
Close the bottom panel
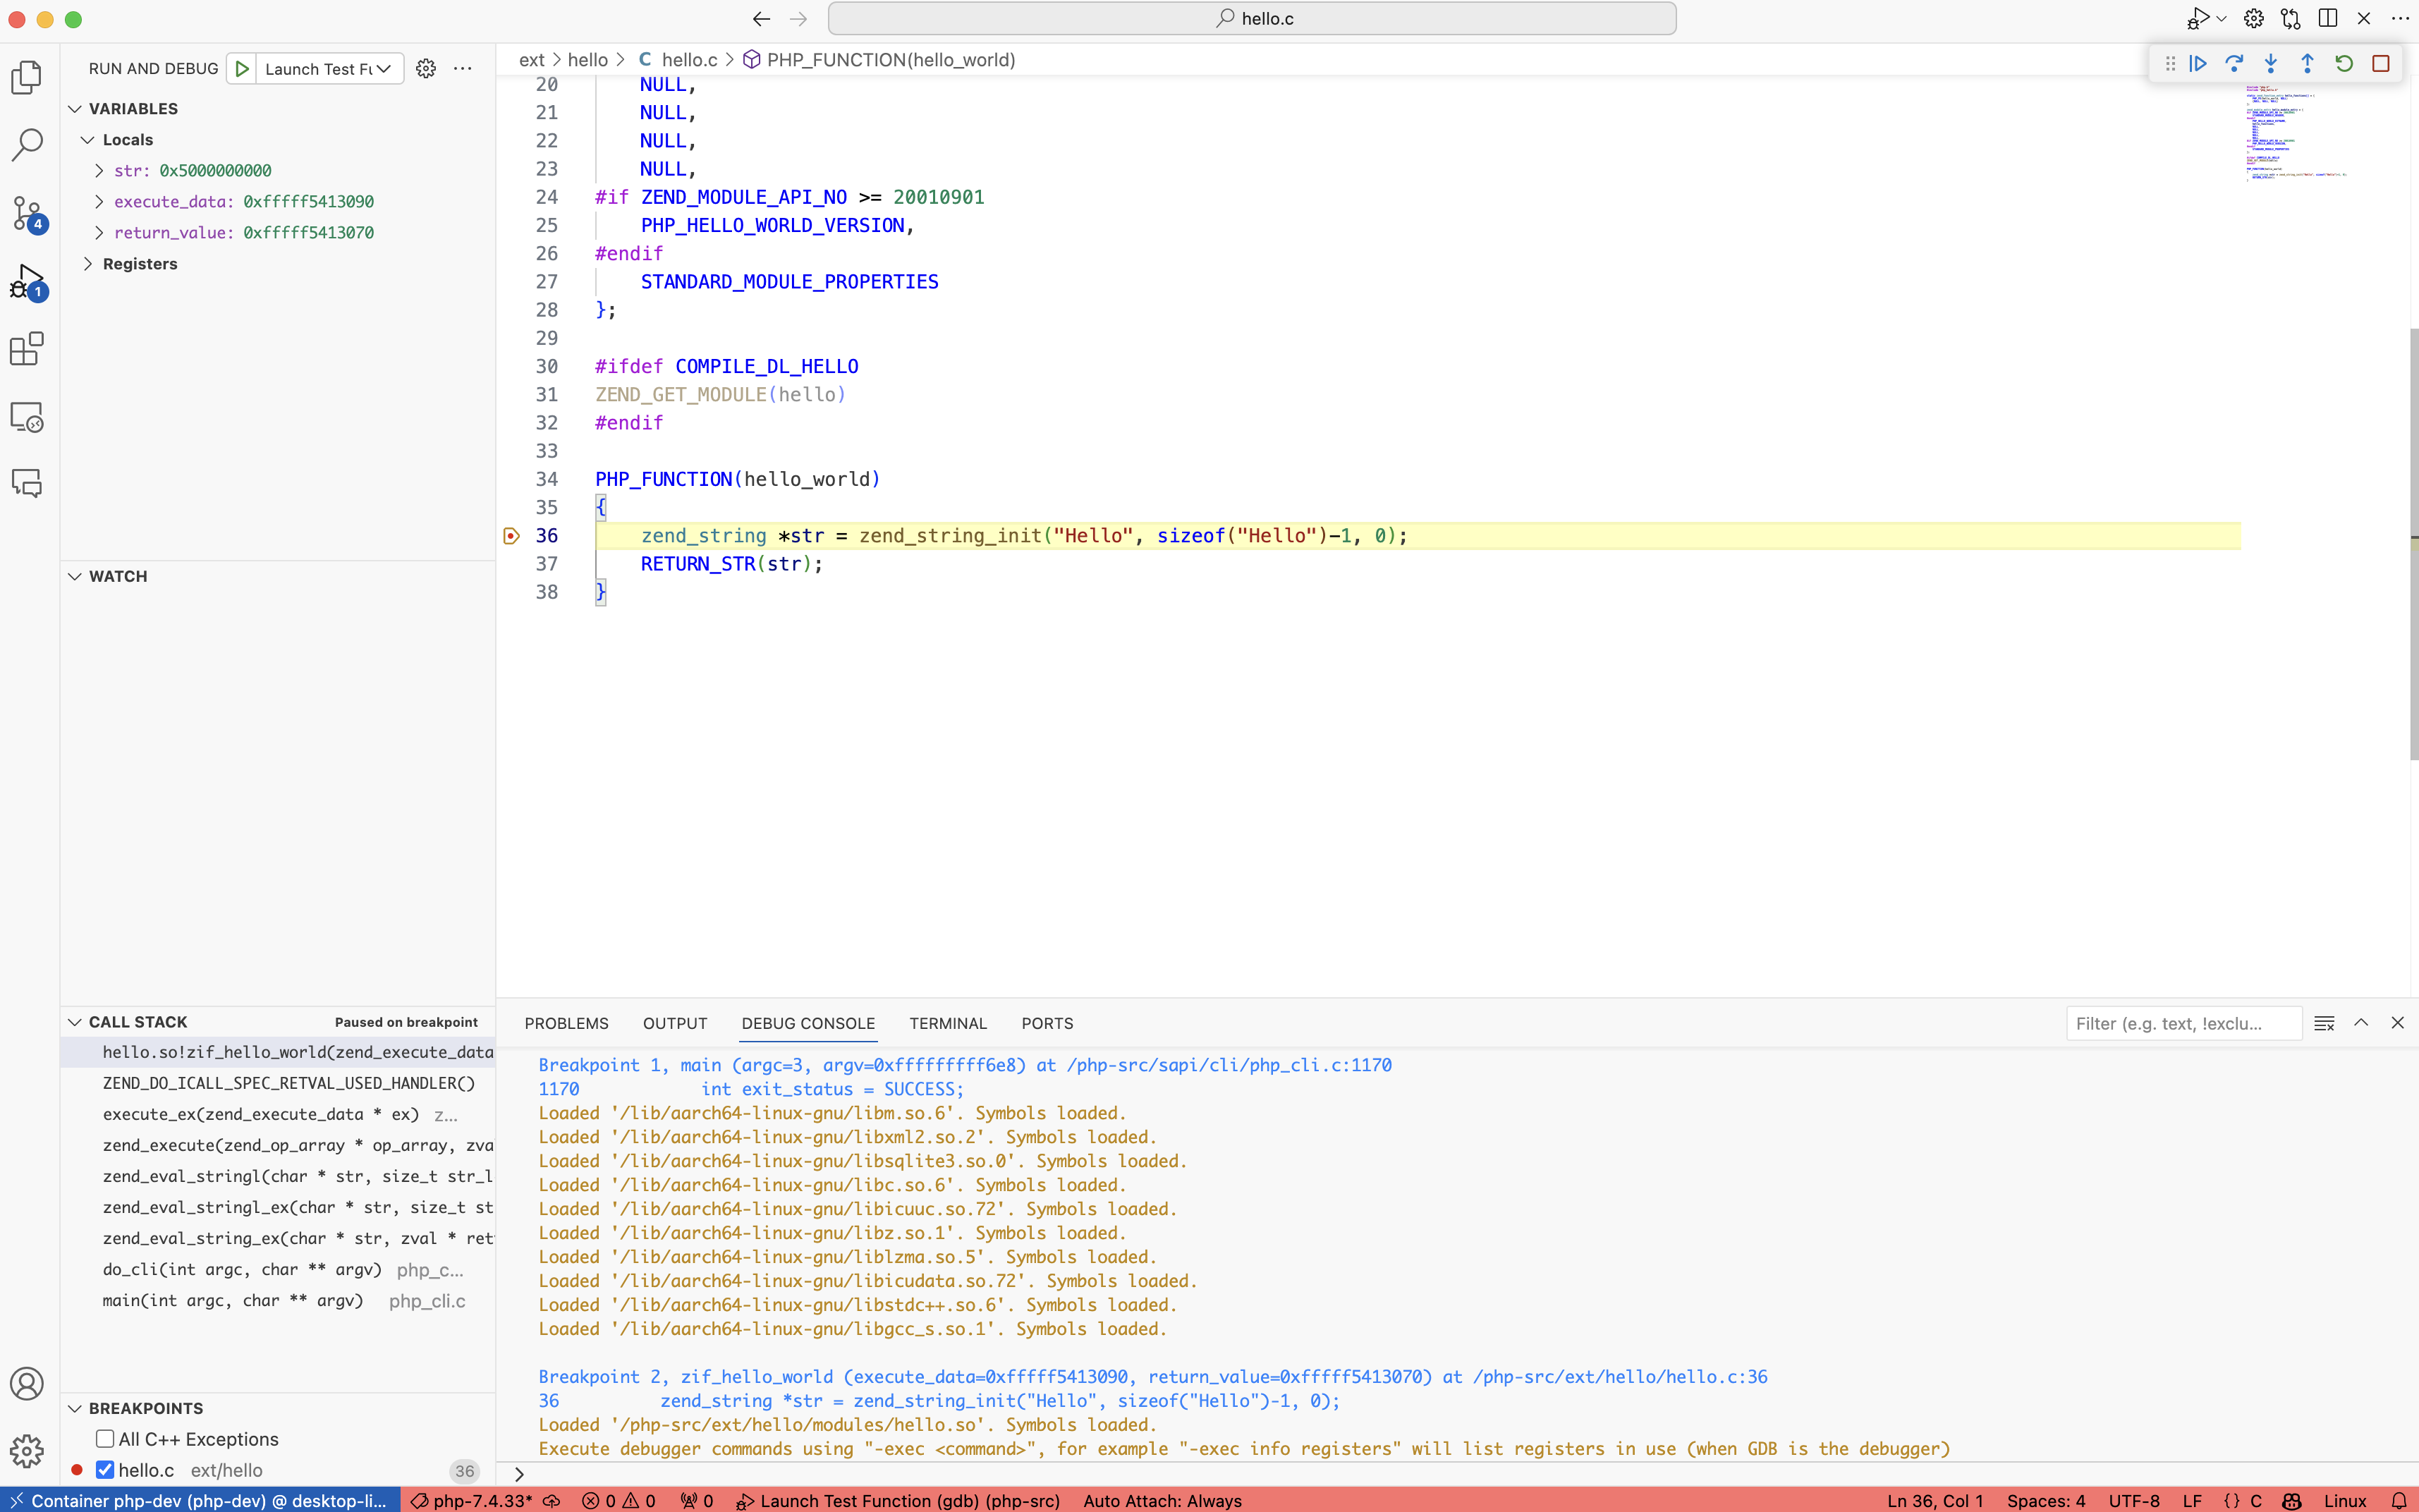2397,1023
